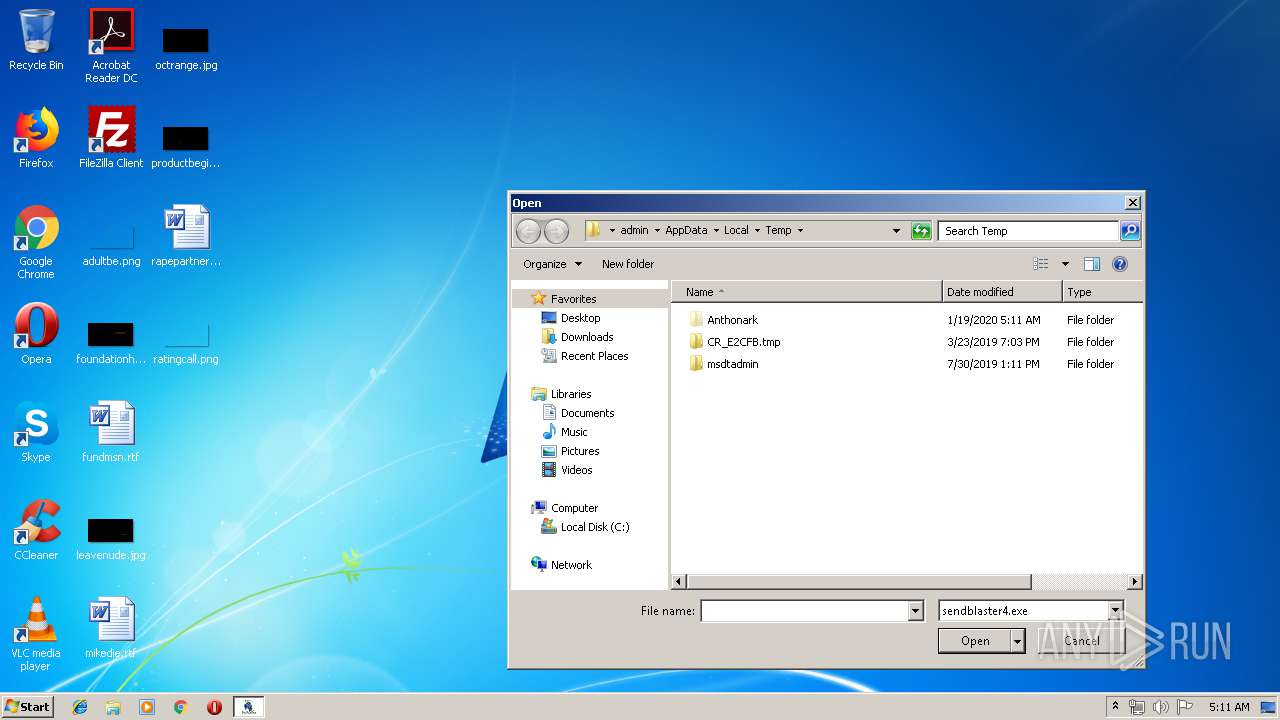Image resolution: width=1280 pixels, height=720 pixels.
Task: Open the VLC media player shortcut
Action: (x=36, y=634)
